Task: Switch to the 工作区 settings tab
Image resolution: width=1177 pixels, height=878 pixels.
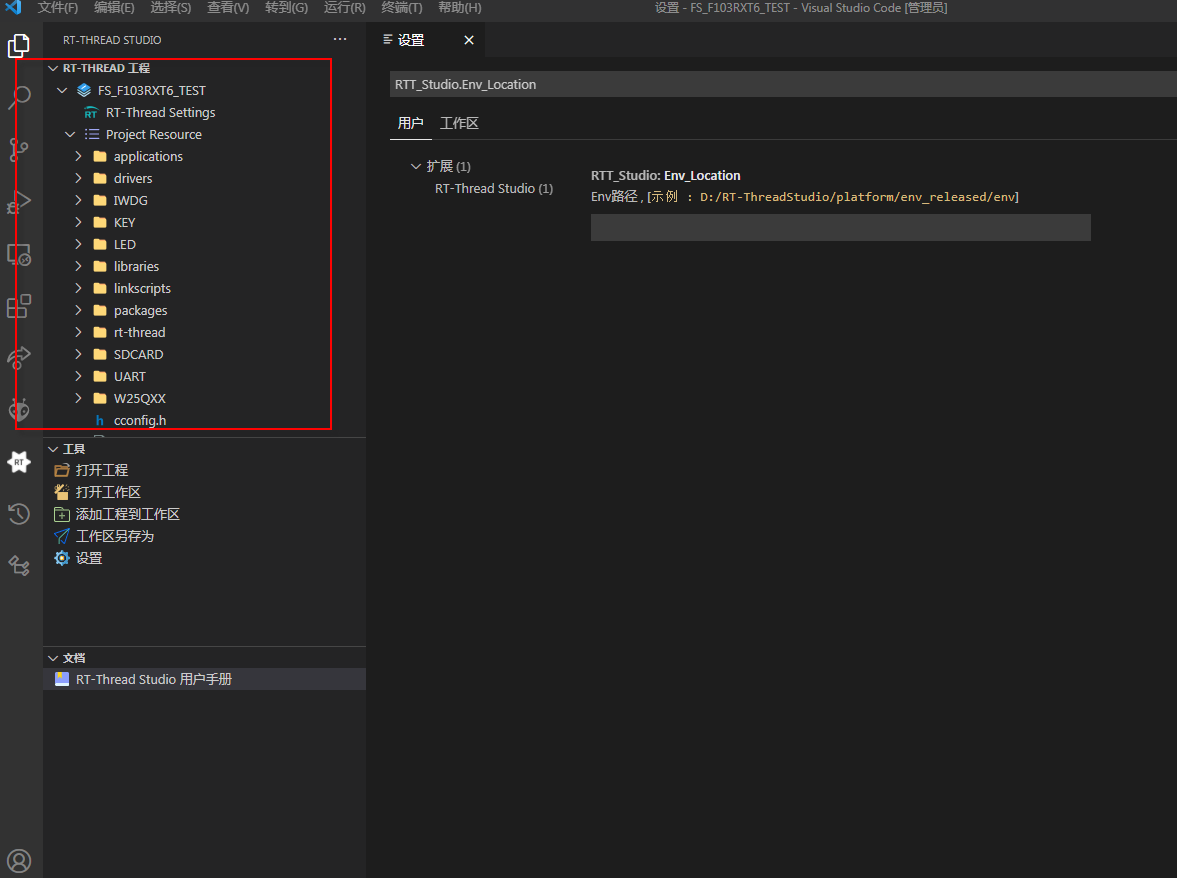Action: [x=459, y=124]
